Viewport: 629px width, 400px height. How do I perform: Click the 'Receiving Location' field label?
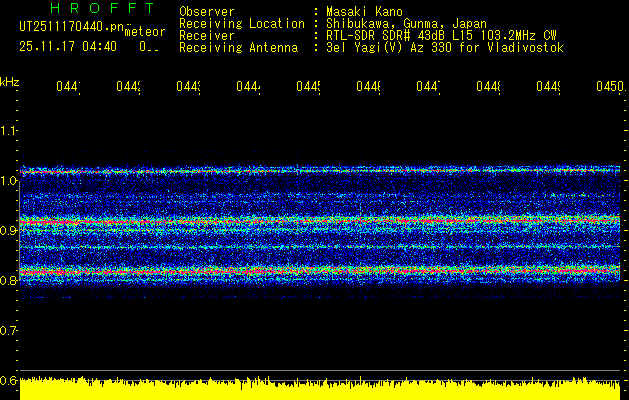coord(241,23)
